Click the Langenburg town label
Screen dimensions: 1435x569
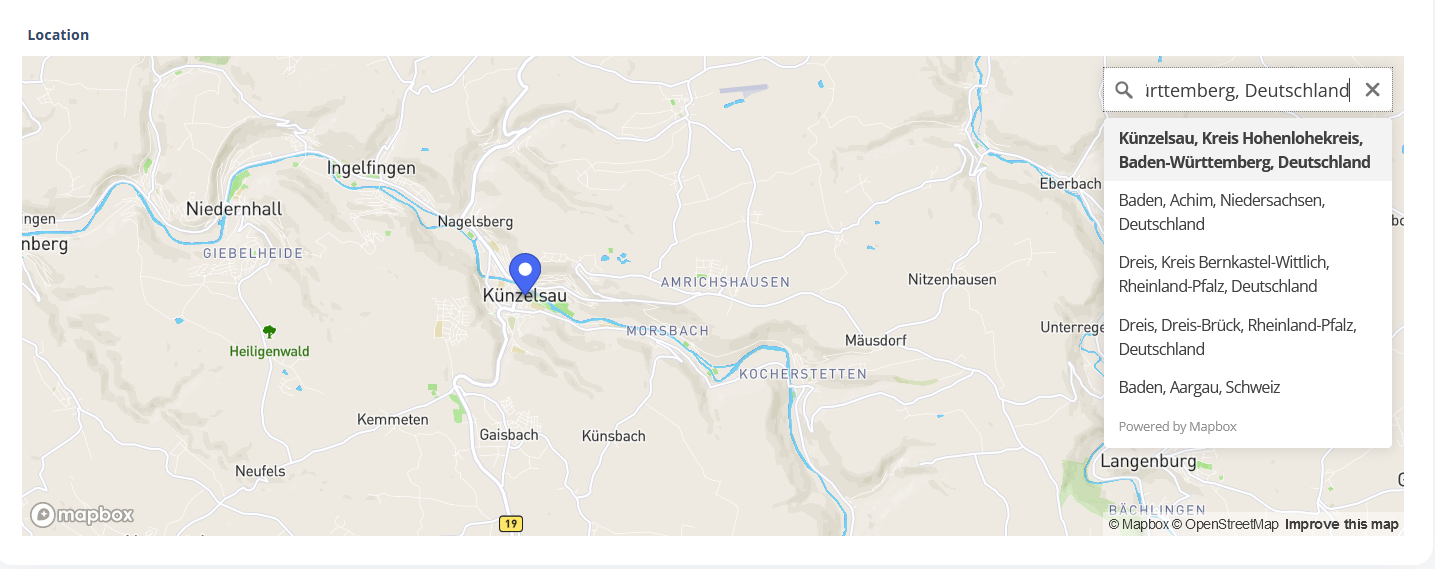[1148, 461]
